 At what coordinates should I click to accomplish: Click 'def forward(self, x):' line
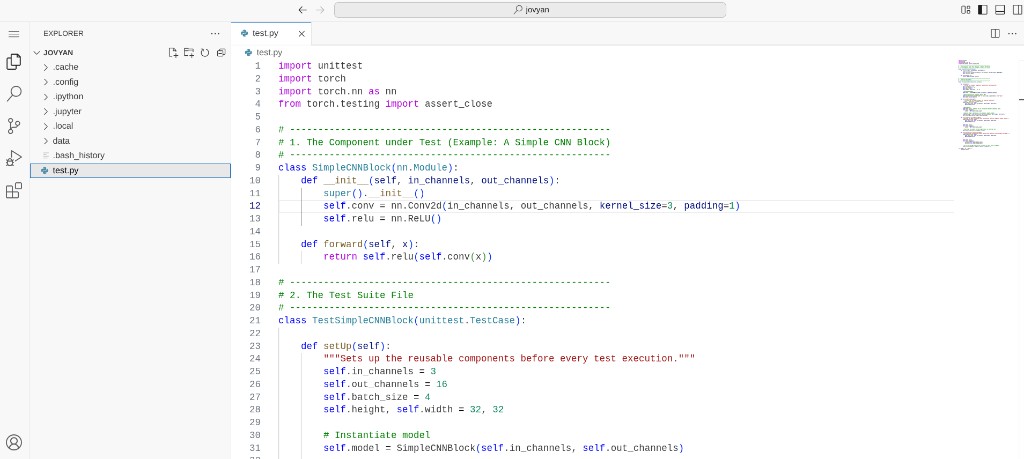coord(359,244)
